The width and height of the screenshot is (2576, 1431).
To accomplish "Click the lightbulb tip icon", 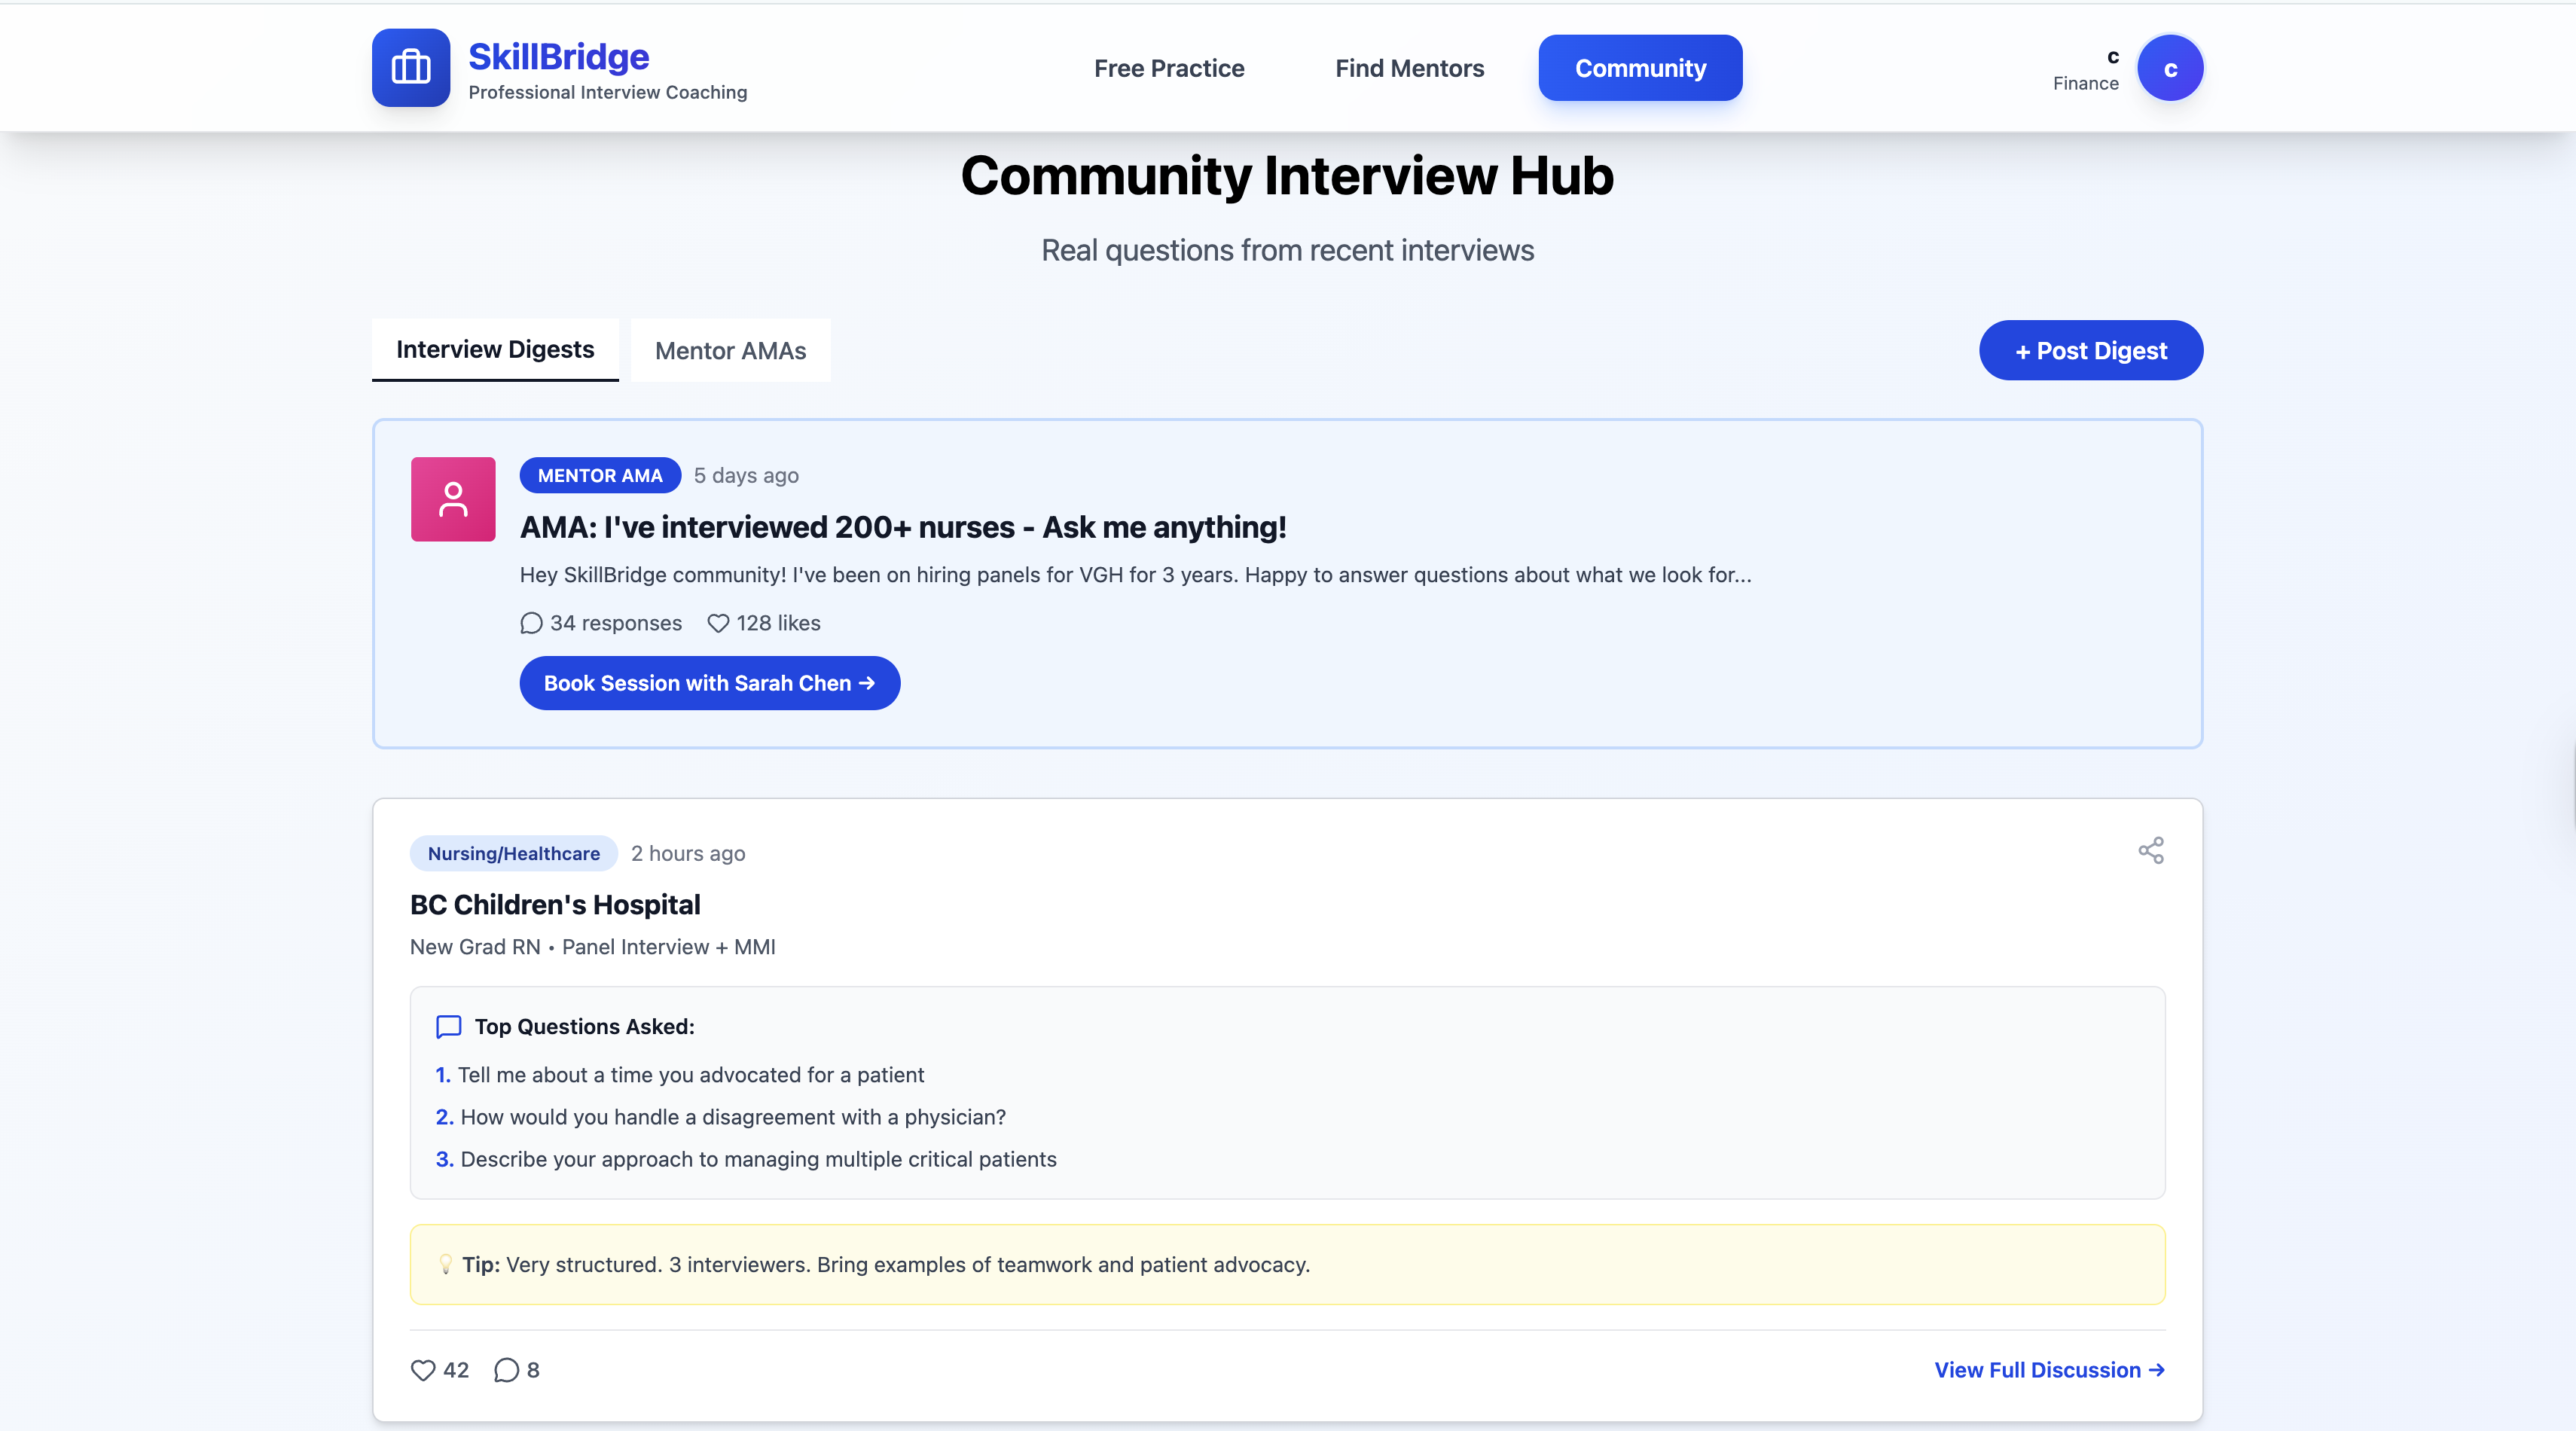I will click(x=446, y=1264).
